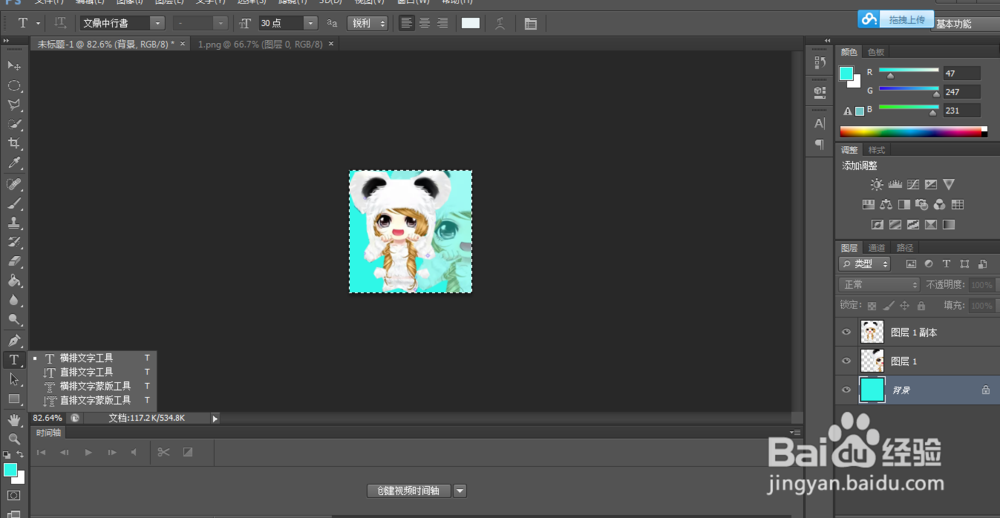Open tool preset picker arrow beside T
This screenshot has height=518, width=1000.
38,24
